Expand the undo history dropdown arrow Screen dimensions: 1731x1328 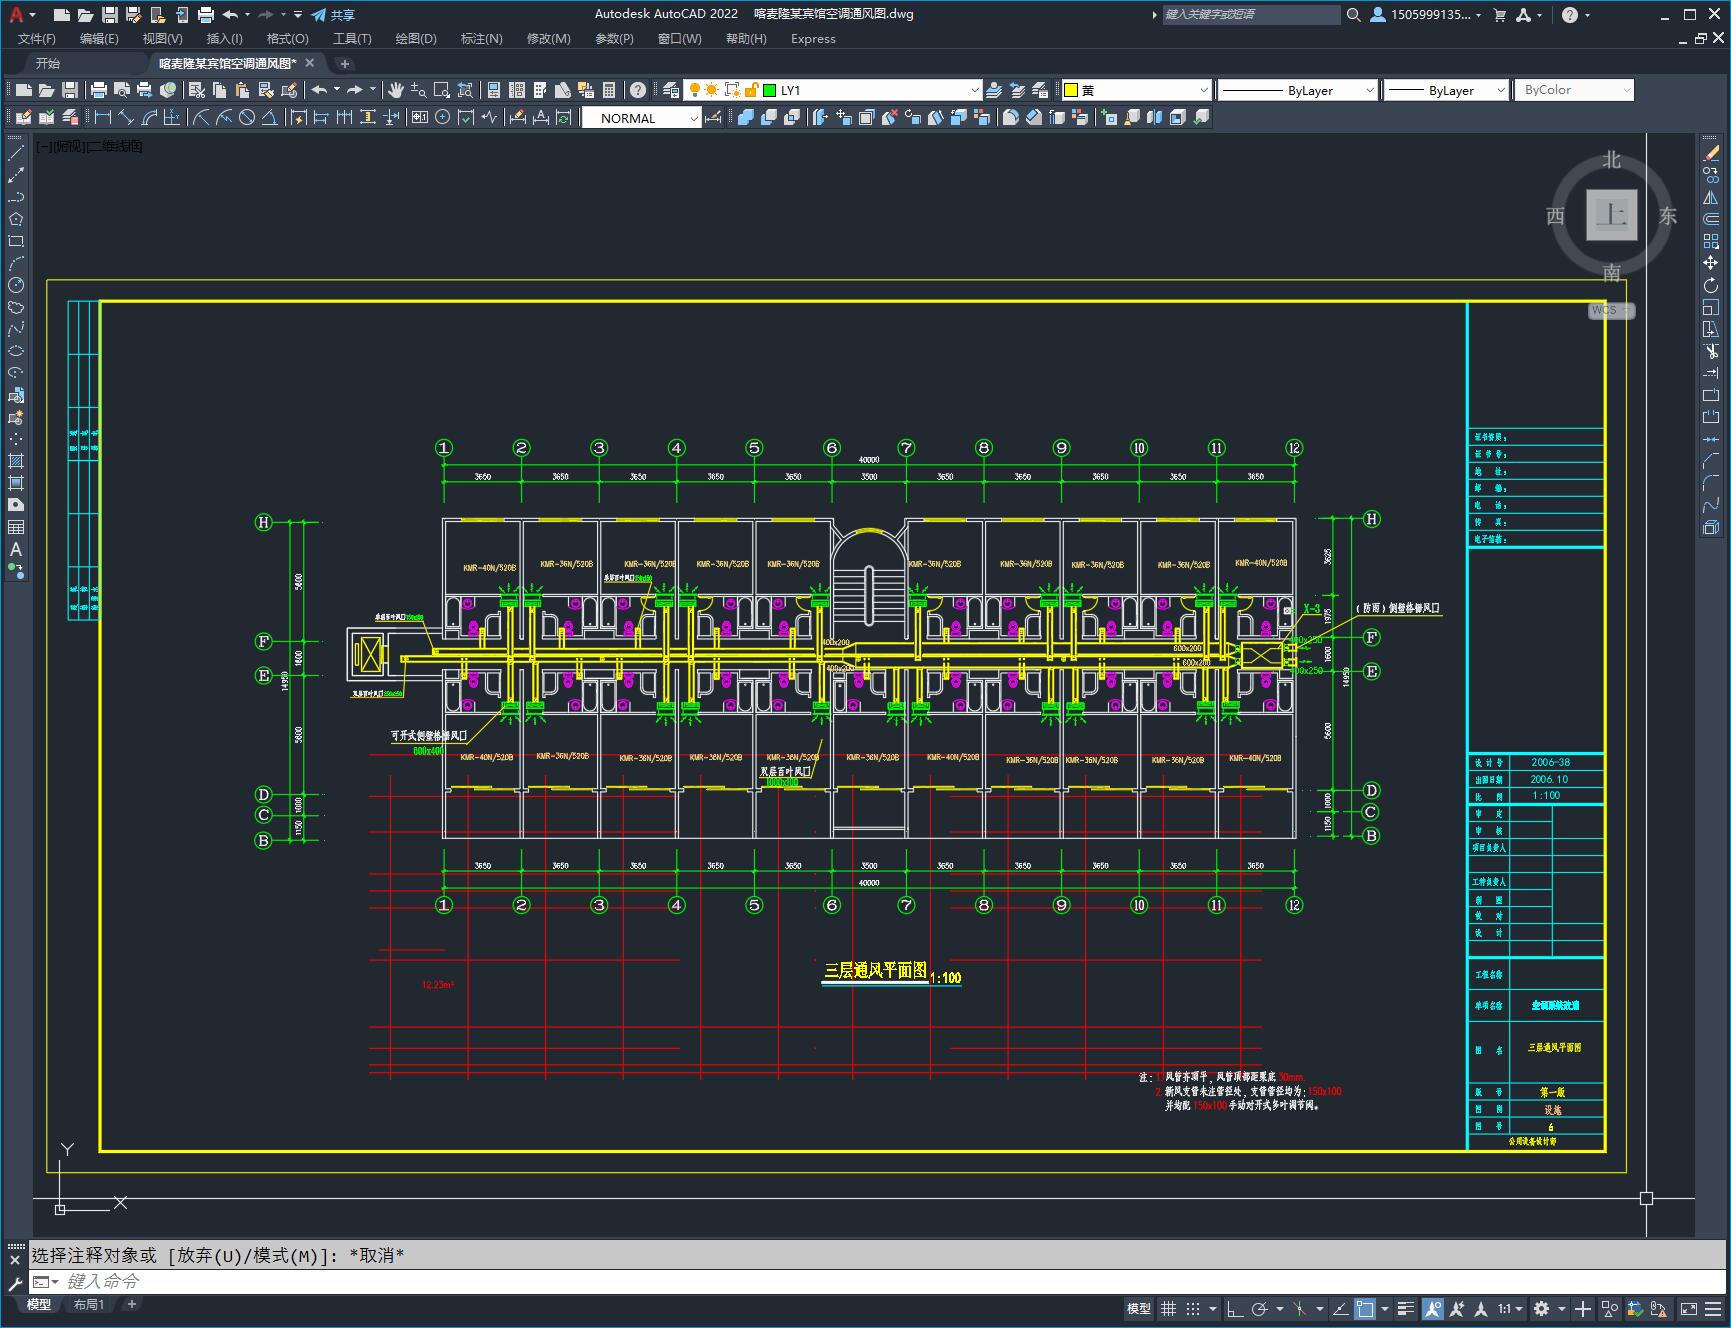[337, 90]
